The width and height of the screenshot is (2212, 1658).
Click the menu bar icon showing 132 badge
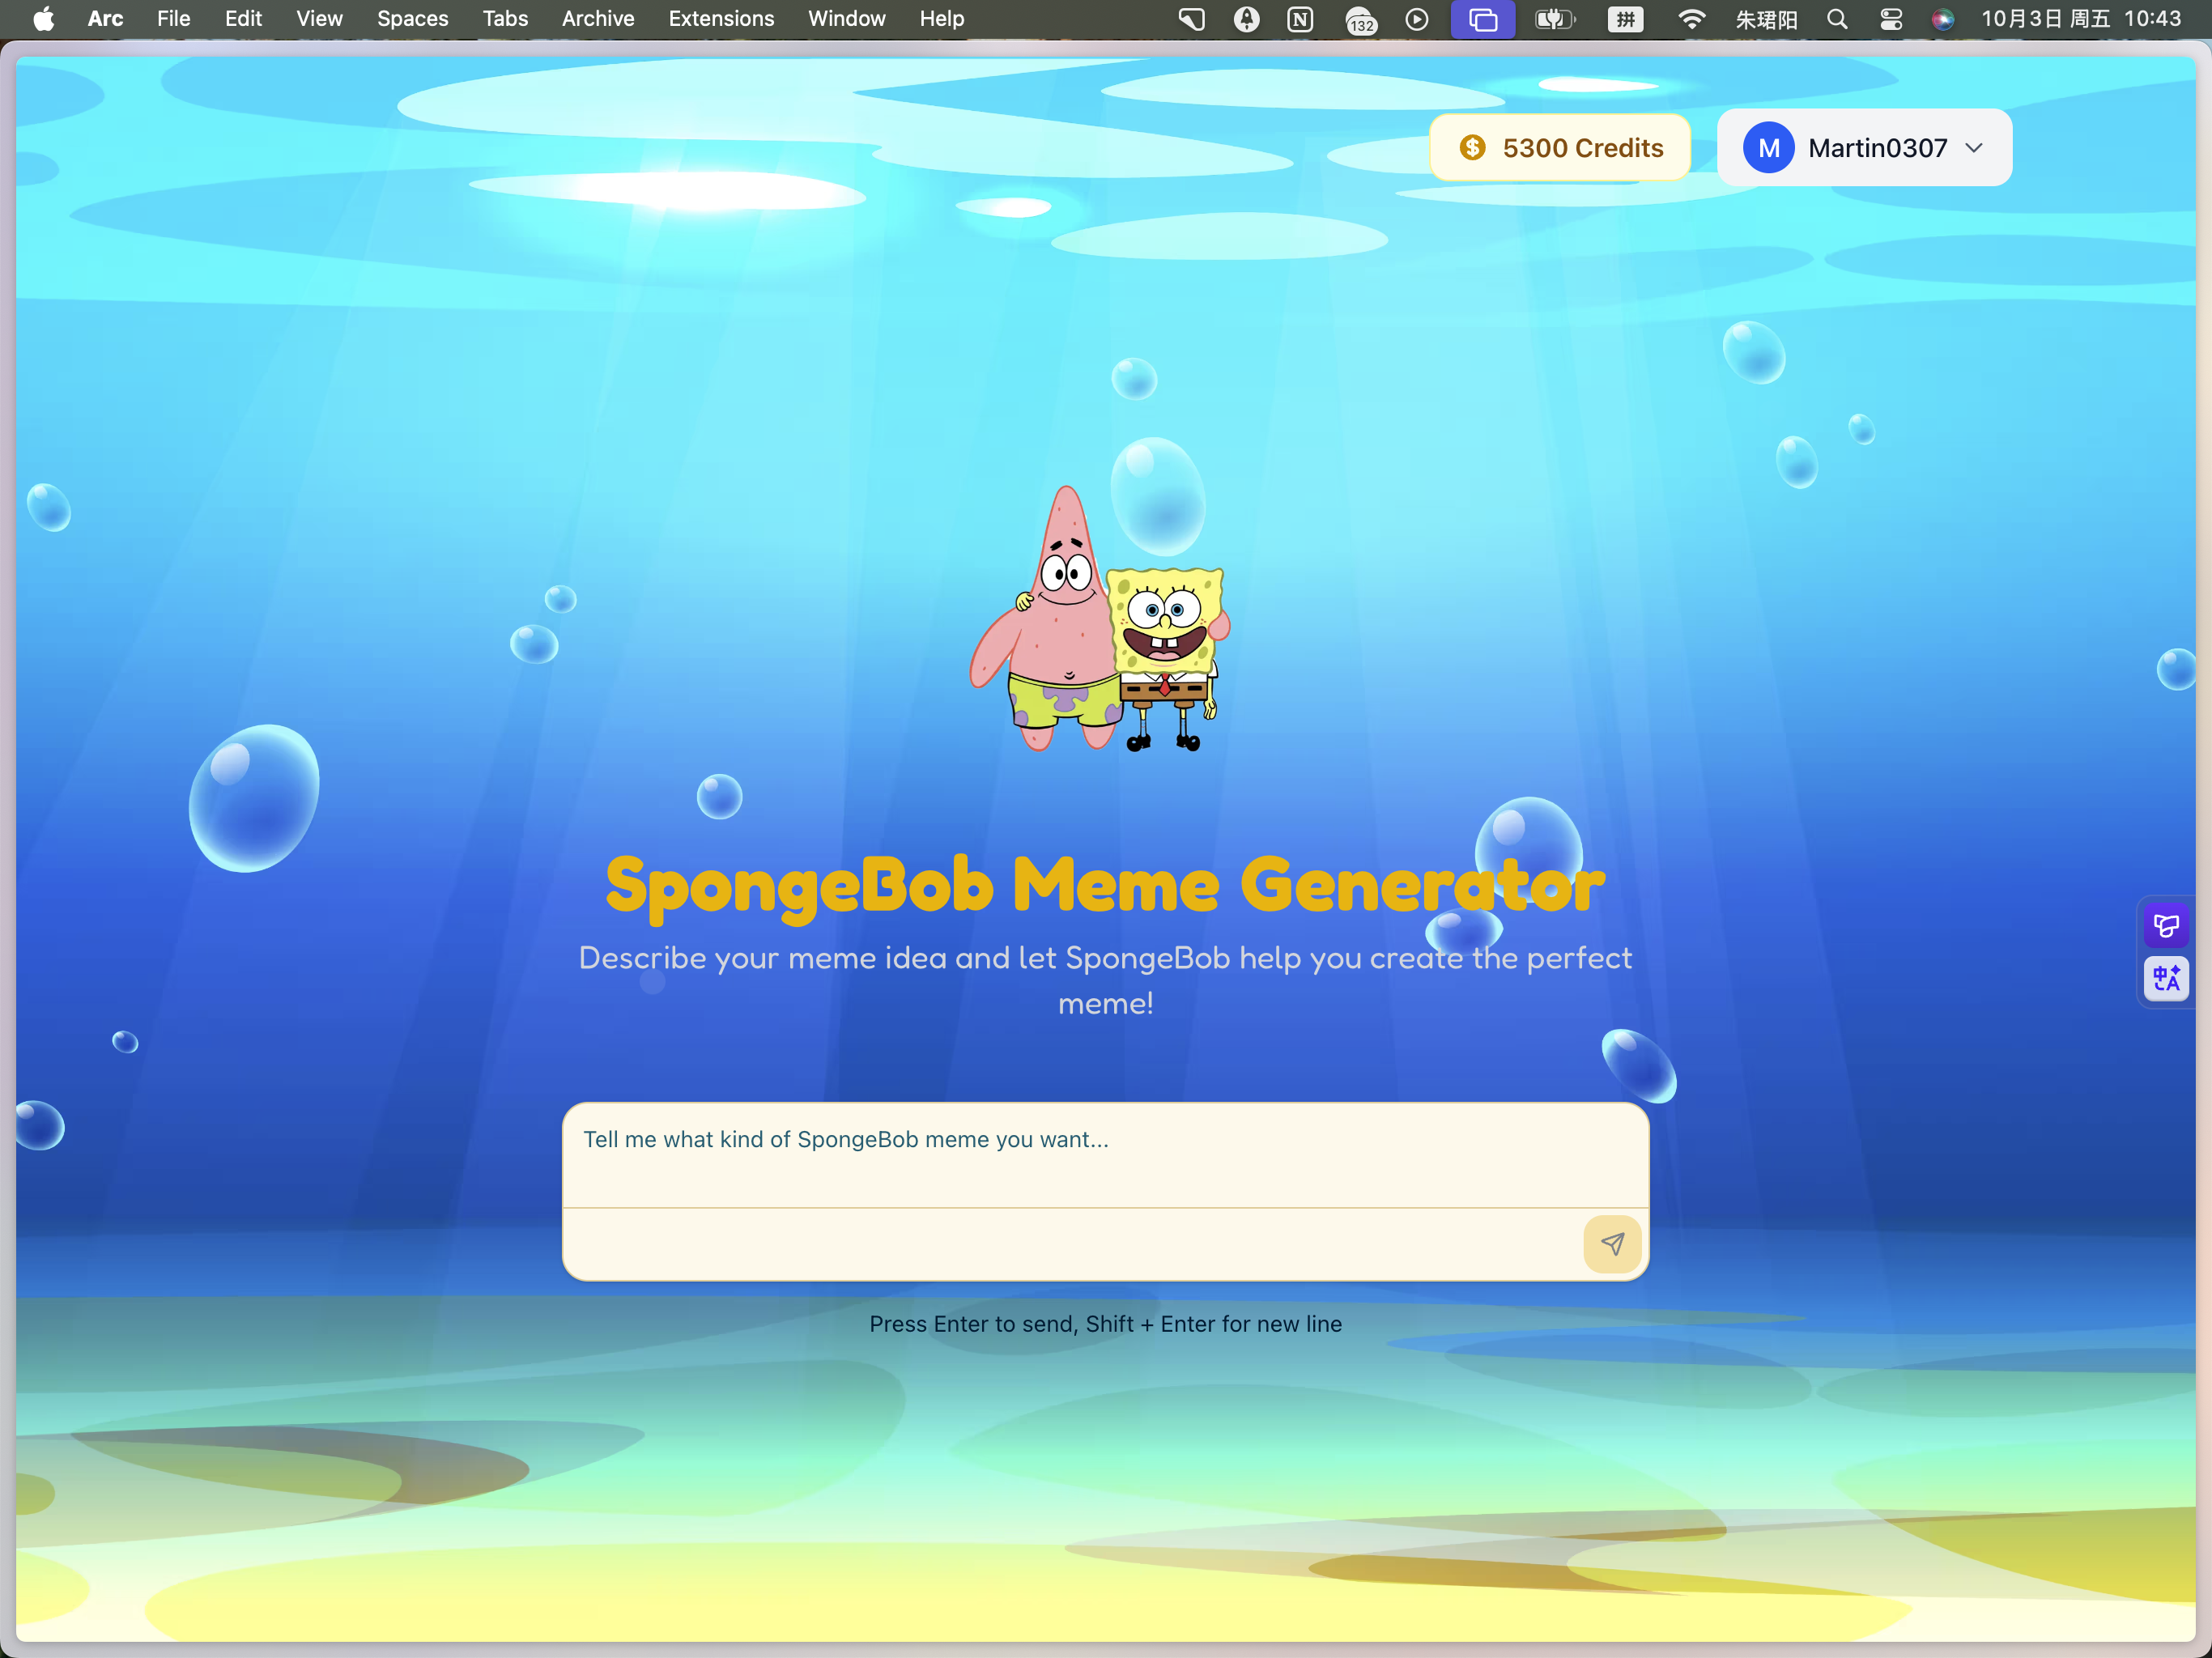click(x=1361, y=20)
